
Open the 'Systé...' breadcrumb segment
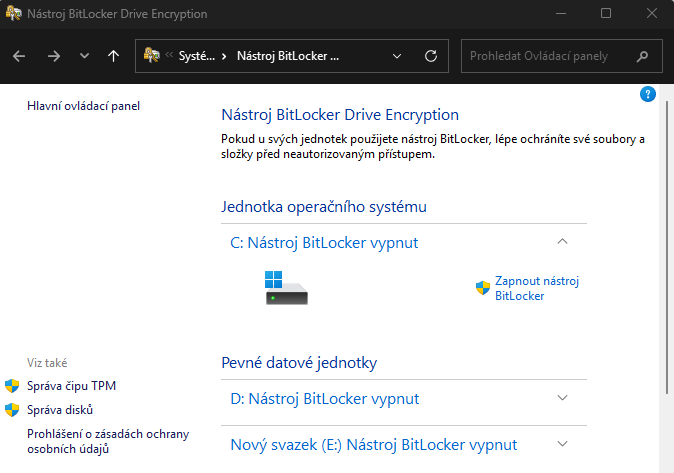click(x=196, y=56)
